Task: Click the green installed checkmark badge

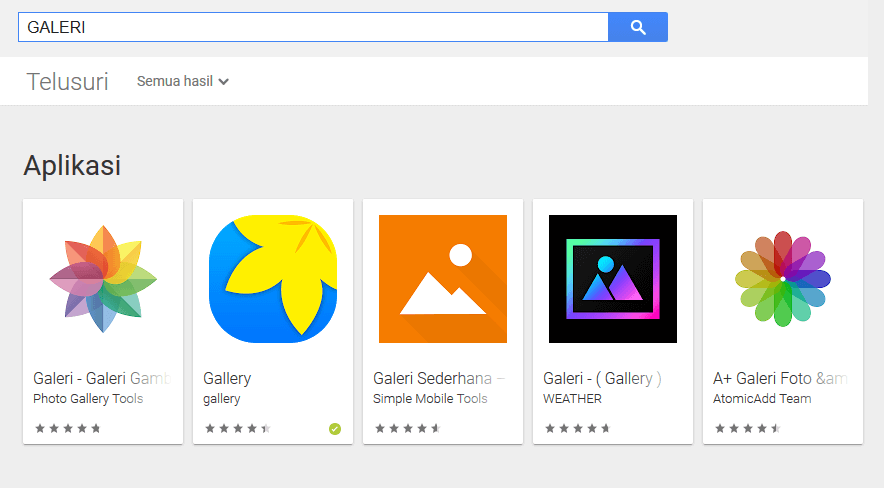Action: (x=335, y=429)
